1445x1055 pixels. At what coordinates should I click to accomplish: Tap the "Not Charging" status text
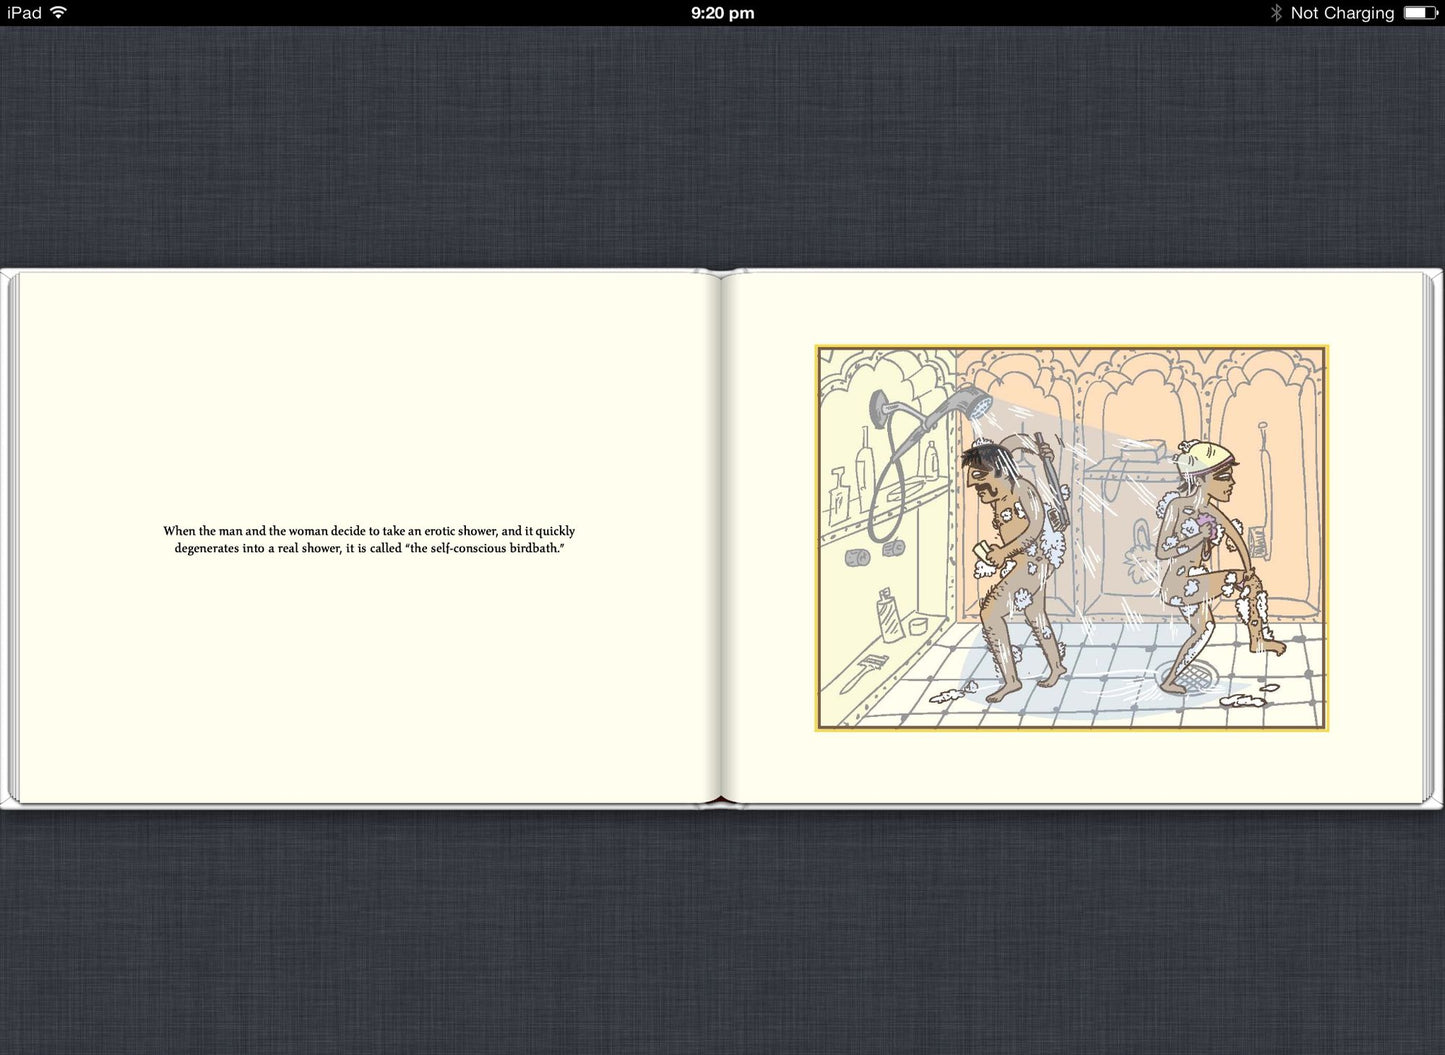point(1342,13)
